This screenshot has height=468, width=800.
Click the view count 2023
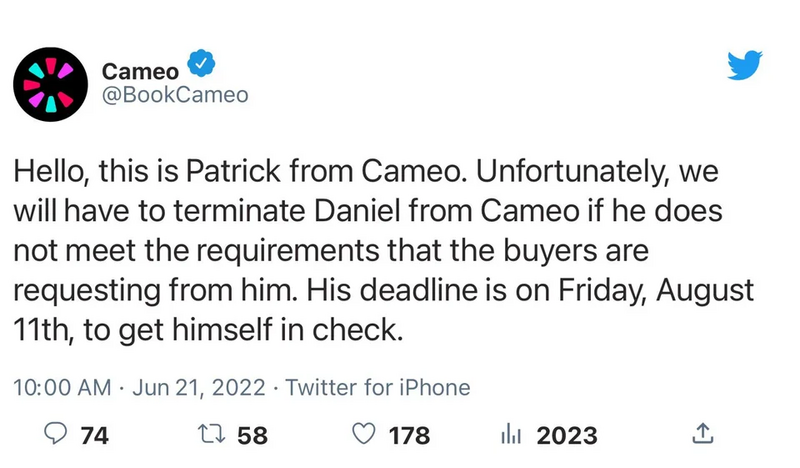567,435
